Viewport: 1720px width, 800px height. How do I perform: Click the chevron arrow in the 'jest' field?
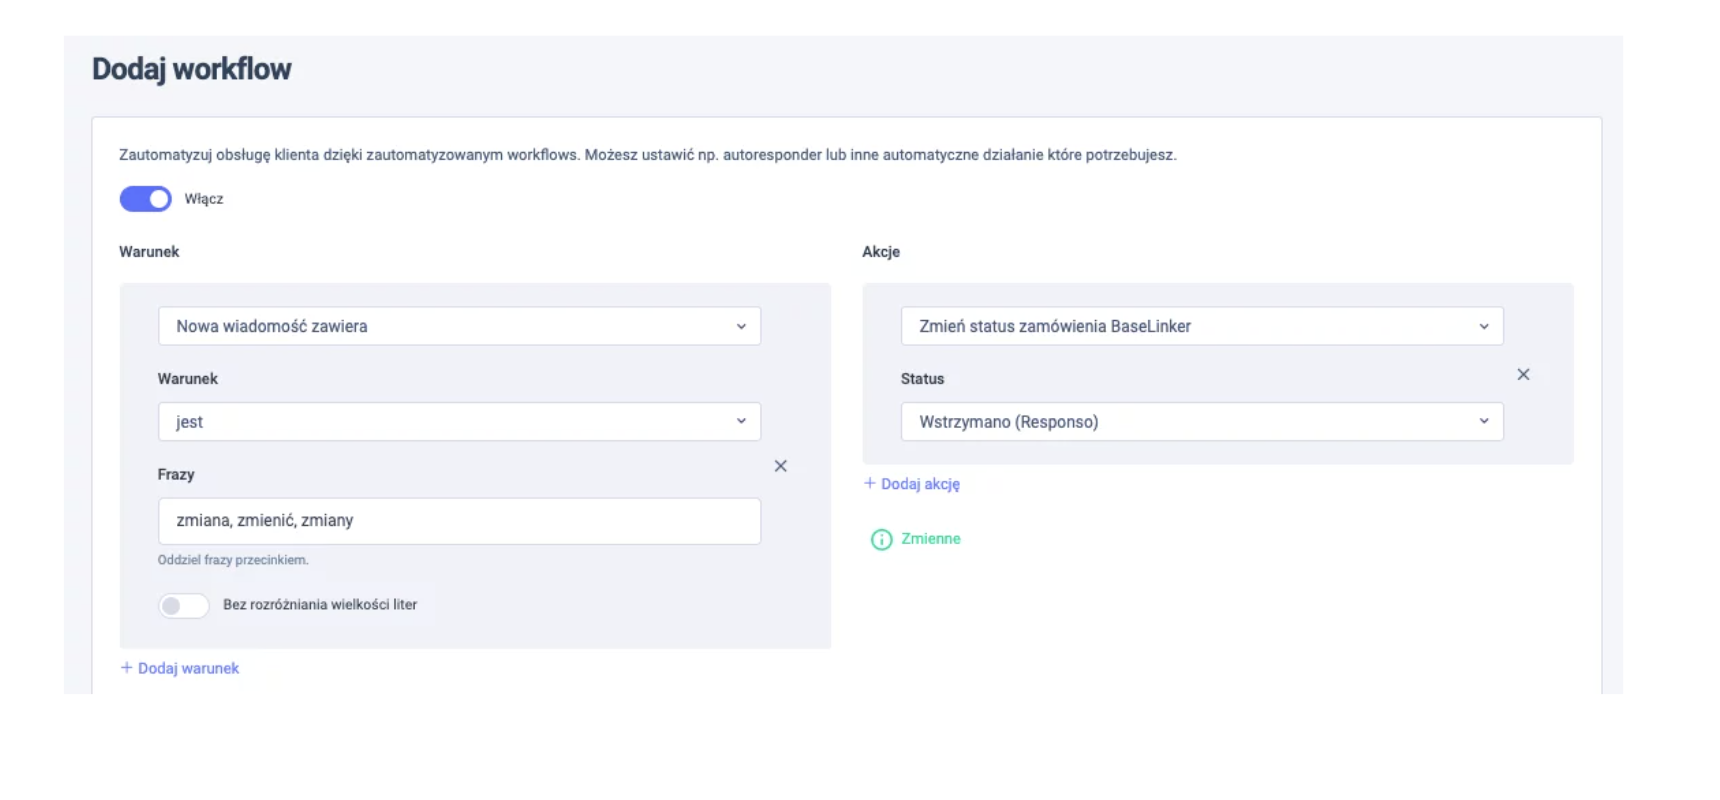[741, 422]
